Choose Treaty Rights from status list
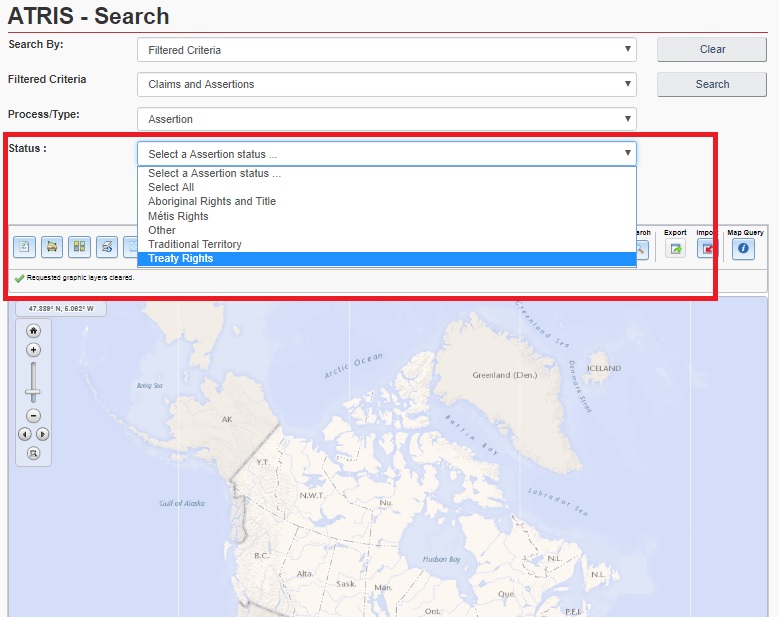 pyautogui.click(x=181, y=259)
